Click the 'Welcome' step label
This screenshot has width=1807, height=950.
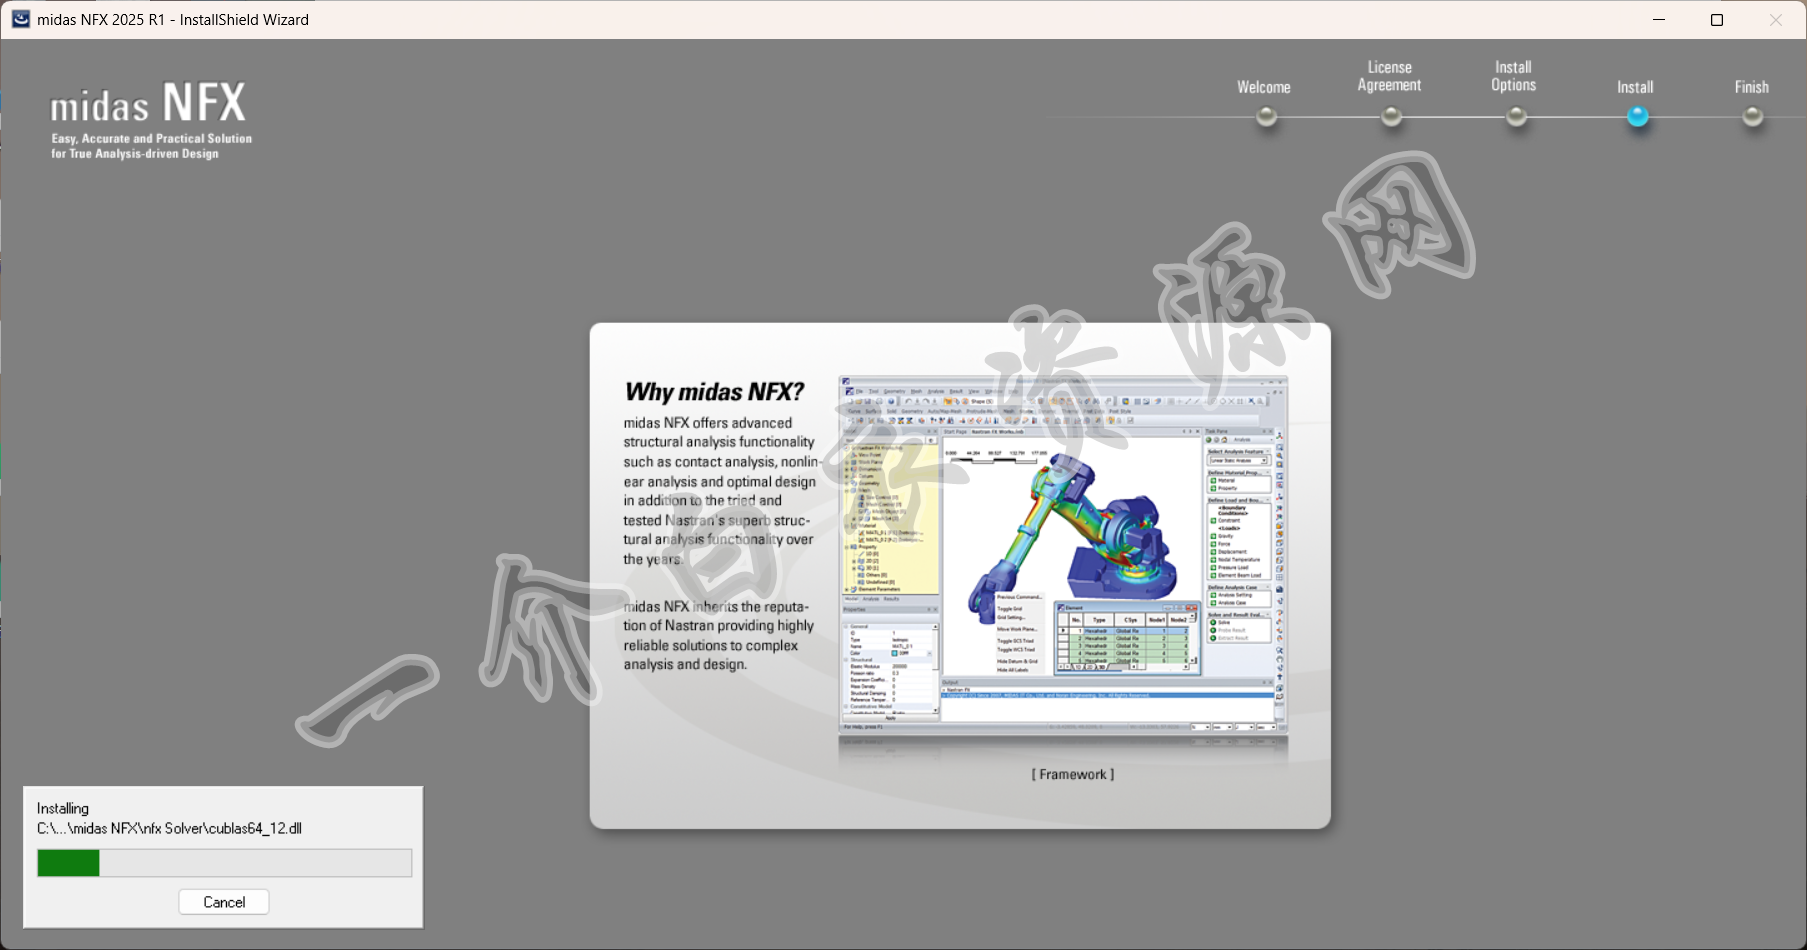1264,87
